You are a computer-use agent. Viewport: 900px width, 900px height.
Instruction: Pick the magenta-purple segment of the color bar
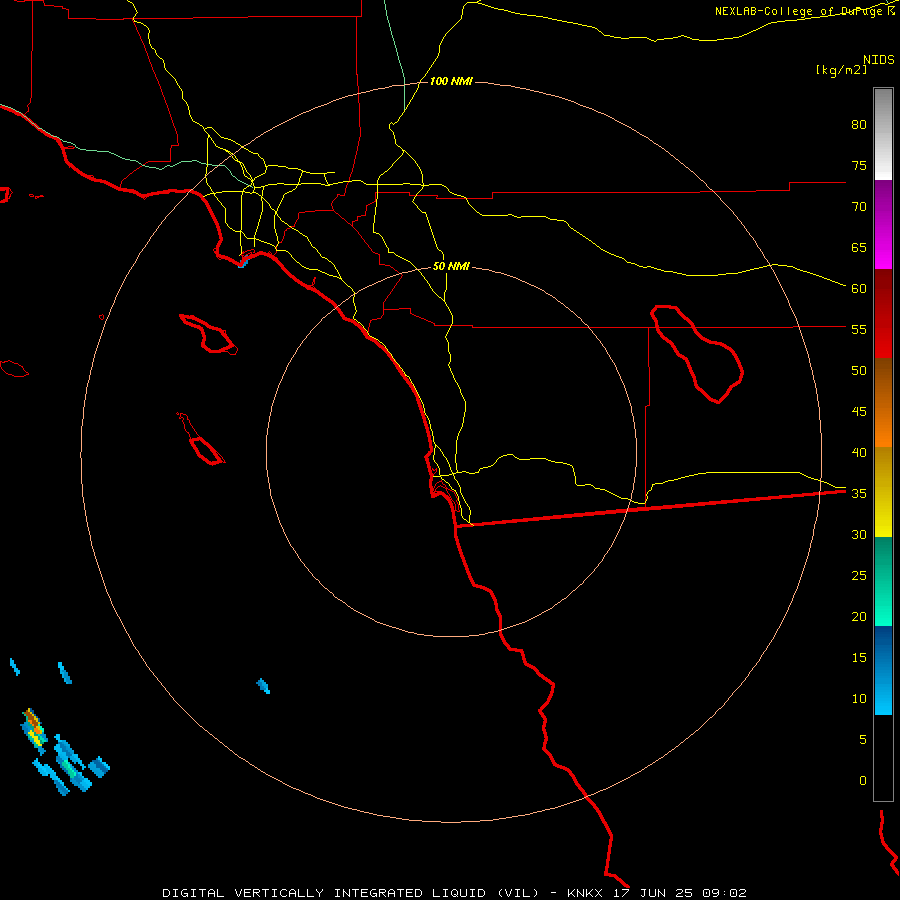coord(883,224)
